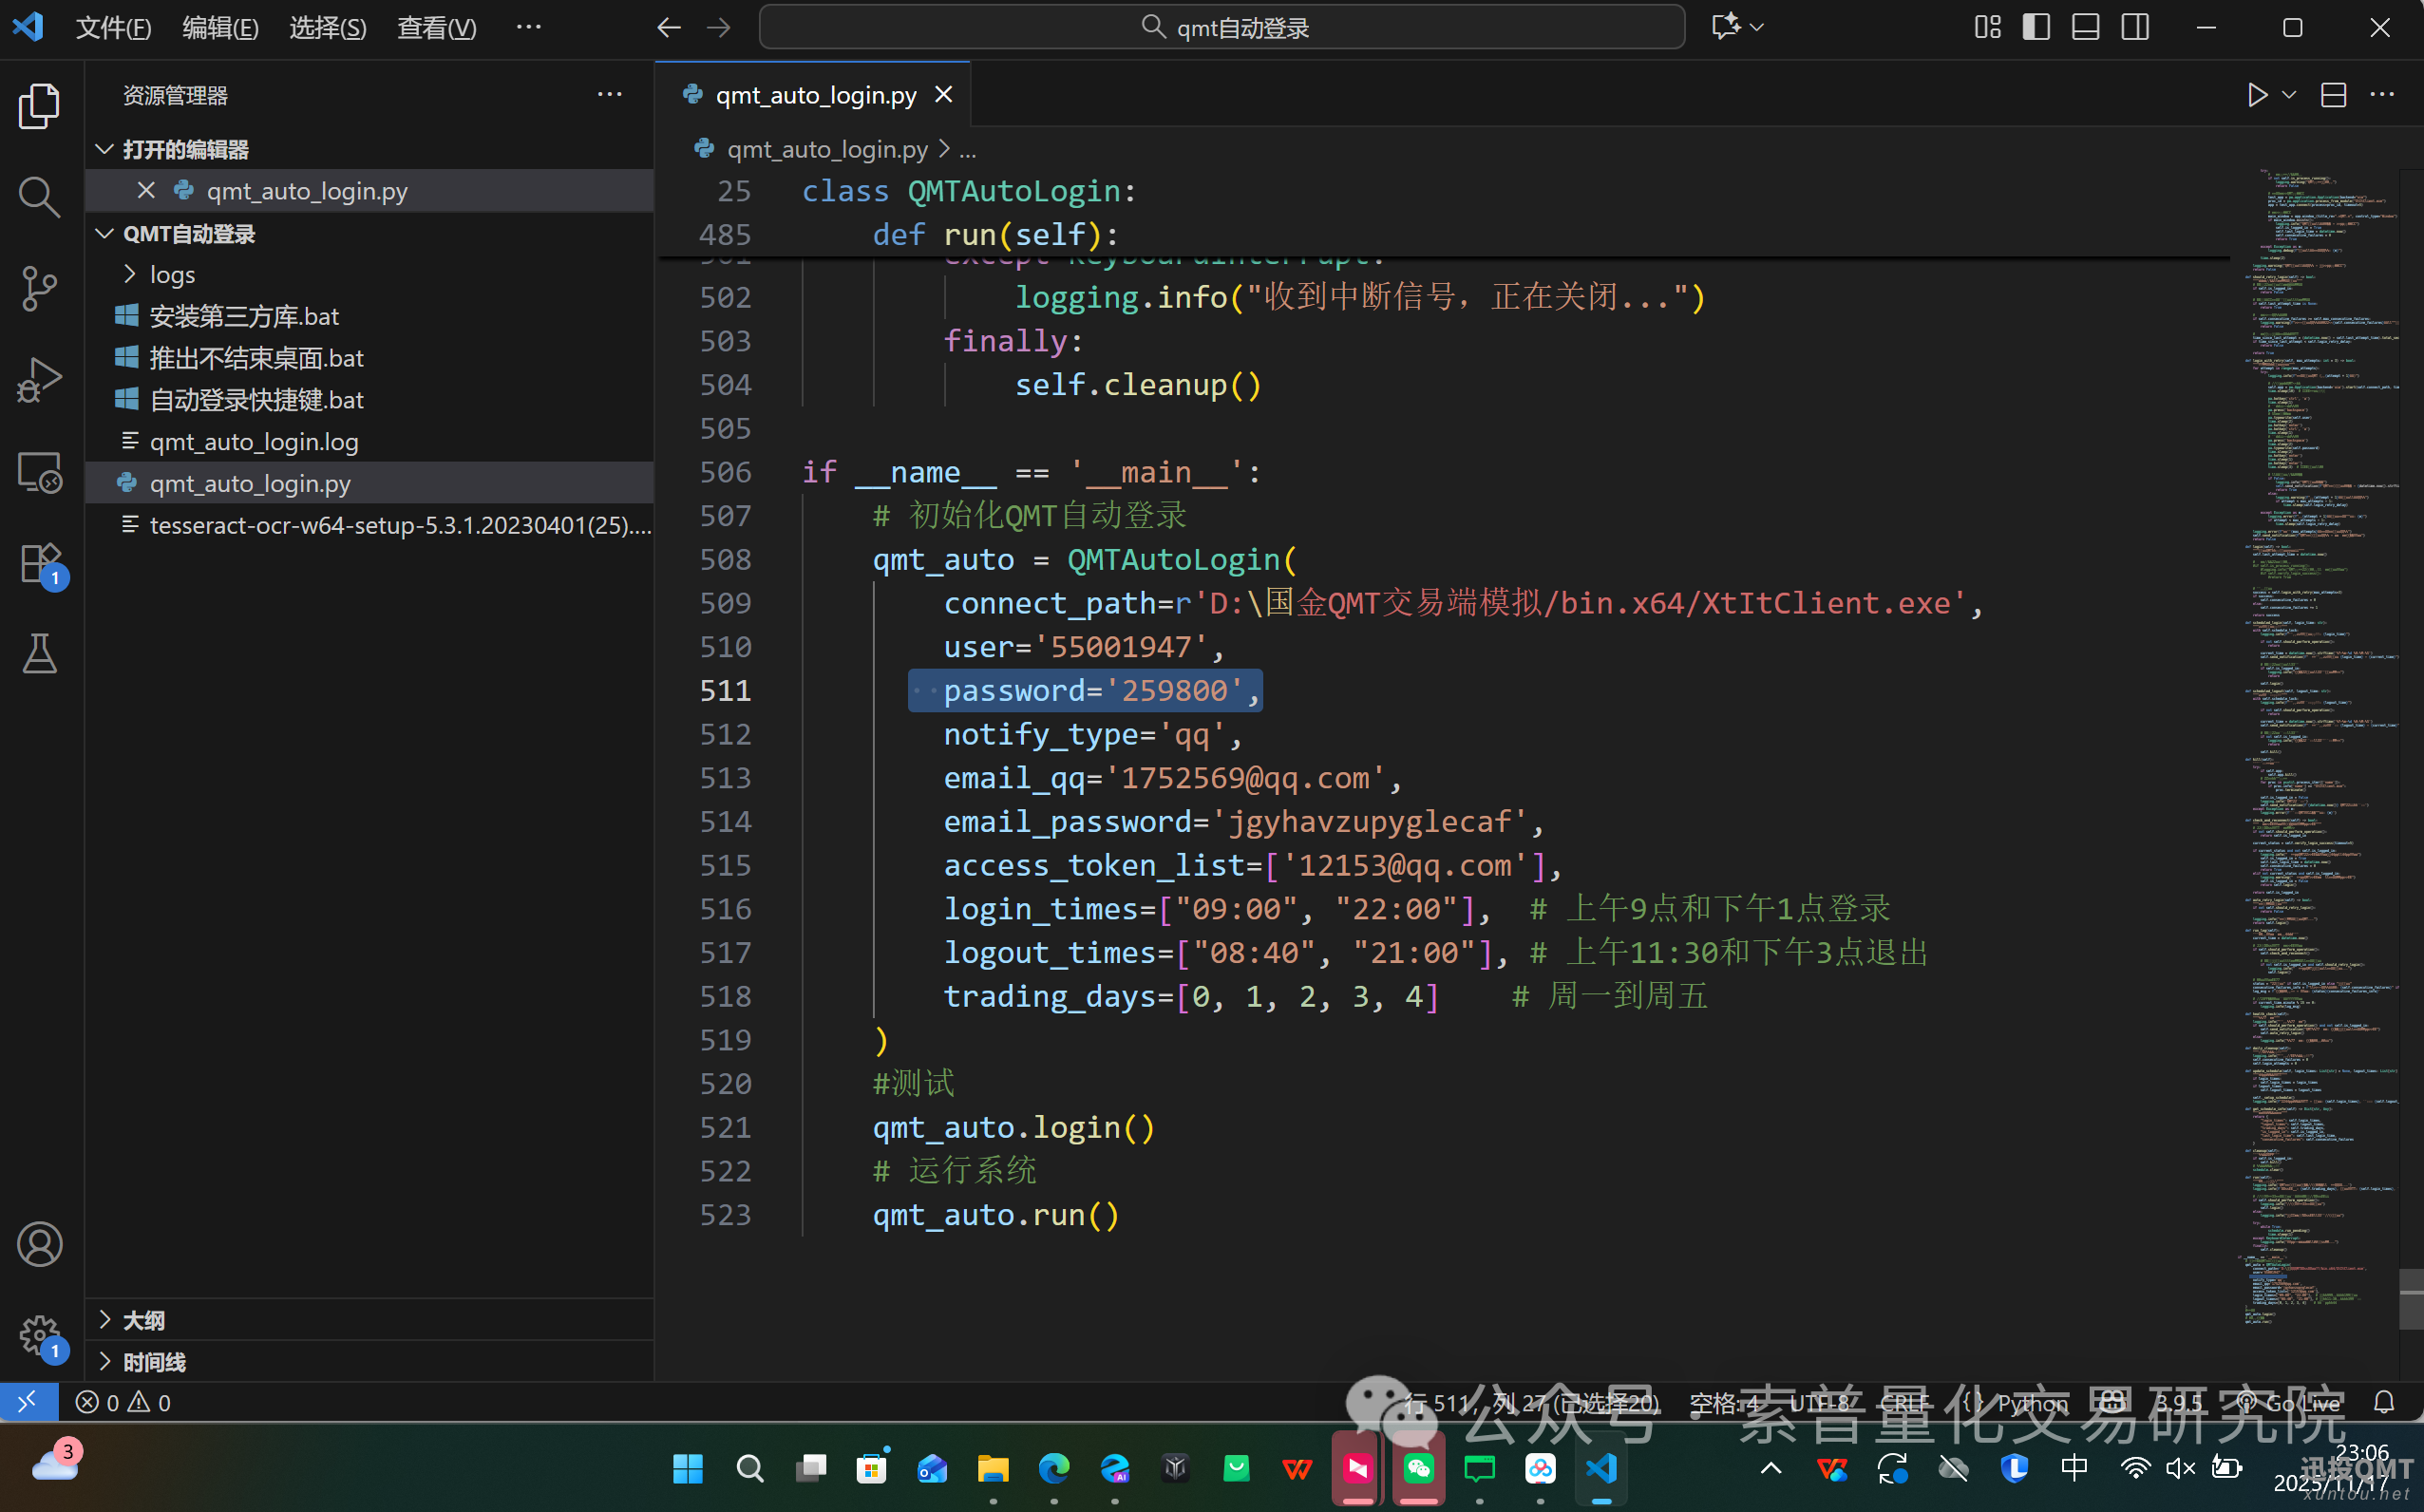Click the Run Python File play button

[x=2256, y=95]
